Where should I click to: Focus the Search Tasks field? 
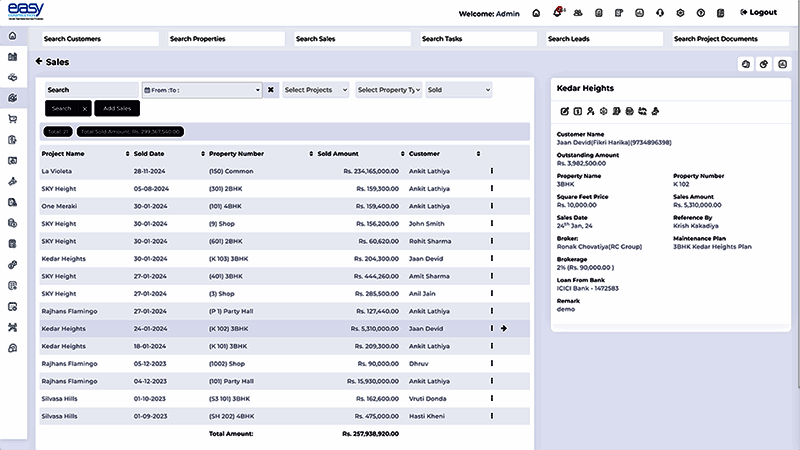tap(479, 39)
